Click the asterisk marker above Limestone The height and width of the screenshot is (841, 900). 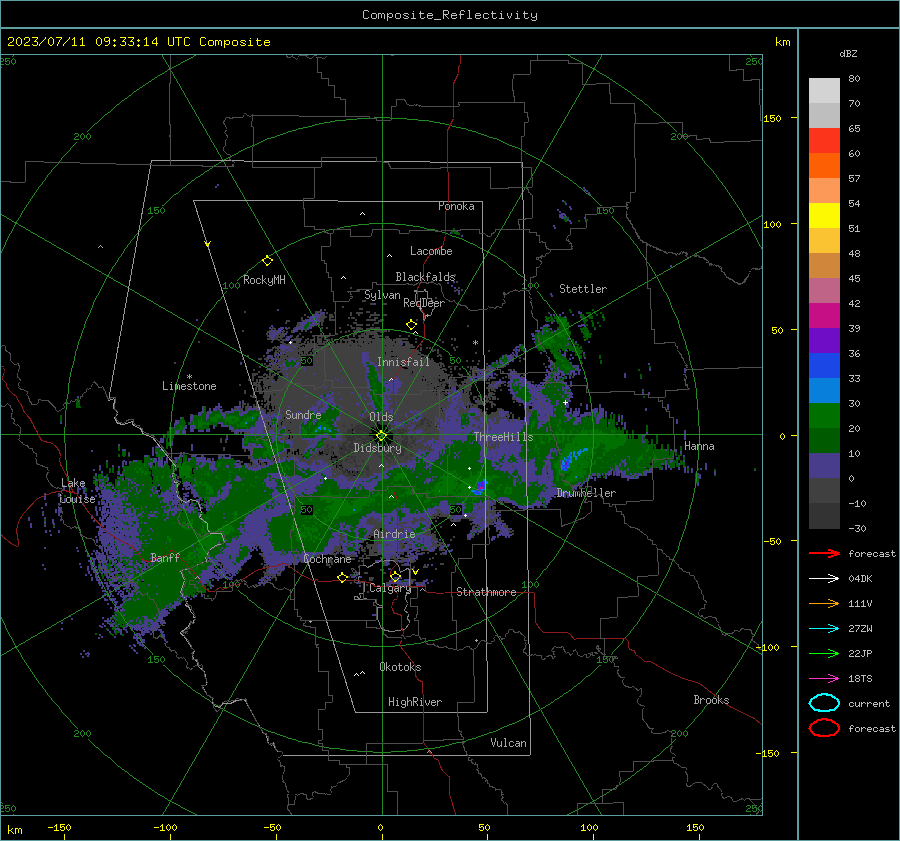coord(189,377)
